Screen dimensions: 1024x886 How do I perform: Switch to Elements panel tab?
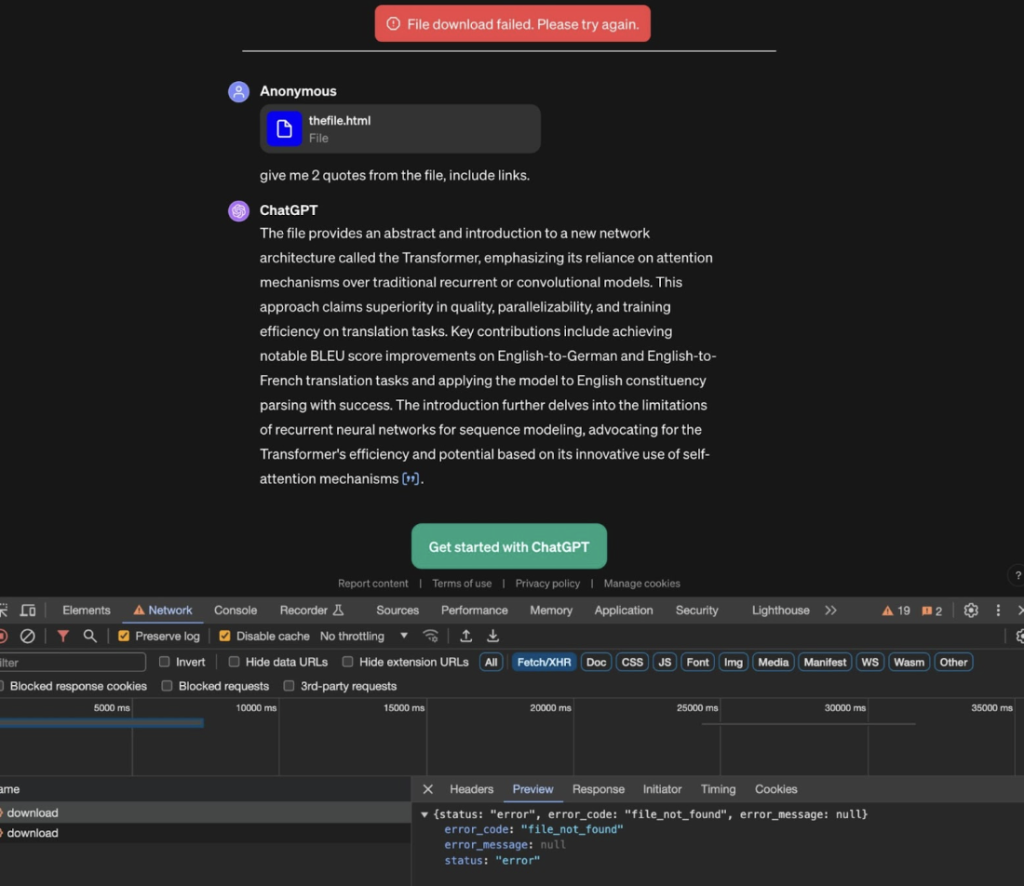pos(86,610)
